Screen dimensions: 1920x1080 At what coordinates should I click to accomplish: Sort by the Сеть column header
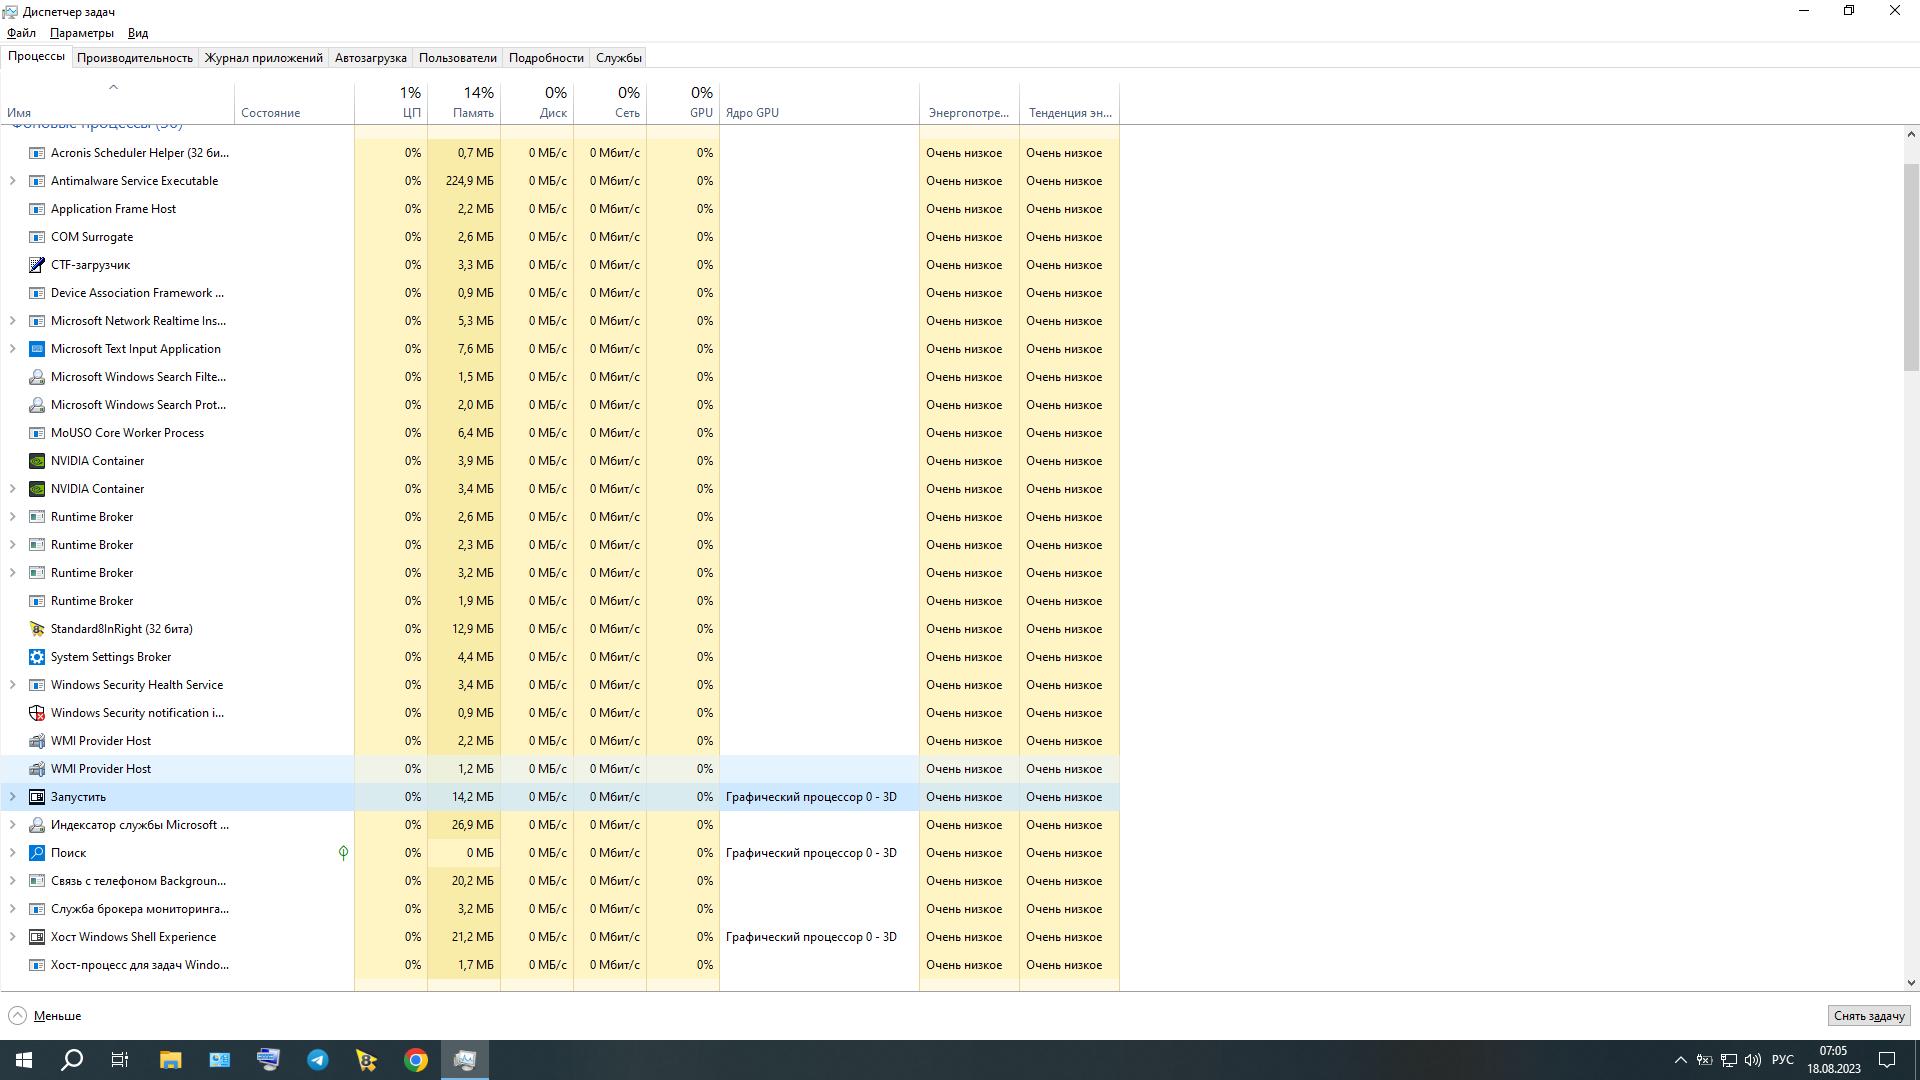[x=610, y=103]
